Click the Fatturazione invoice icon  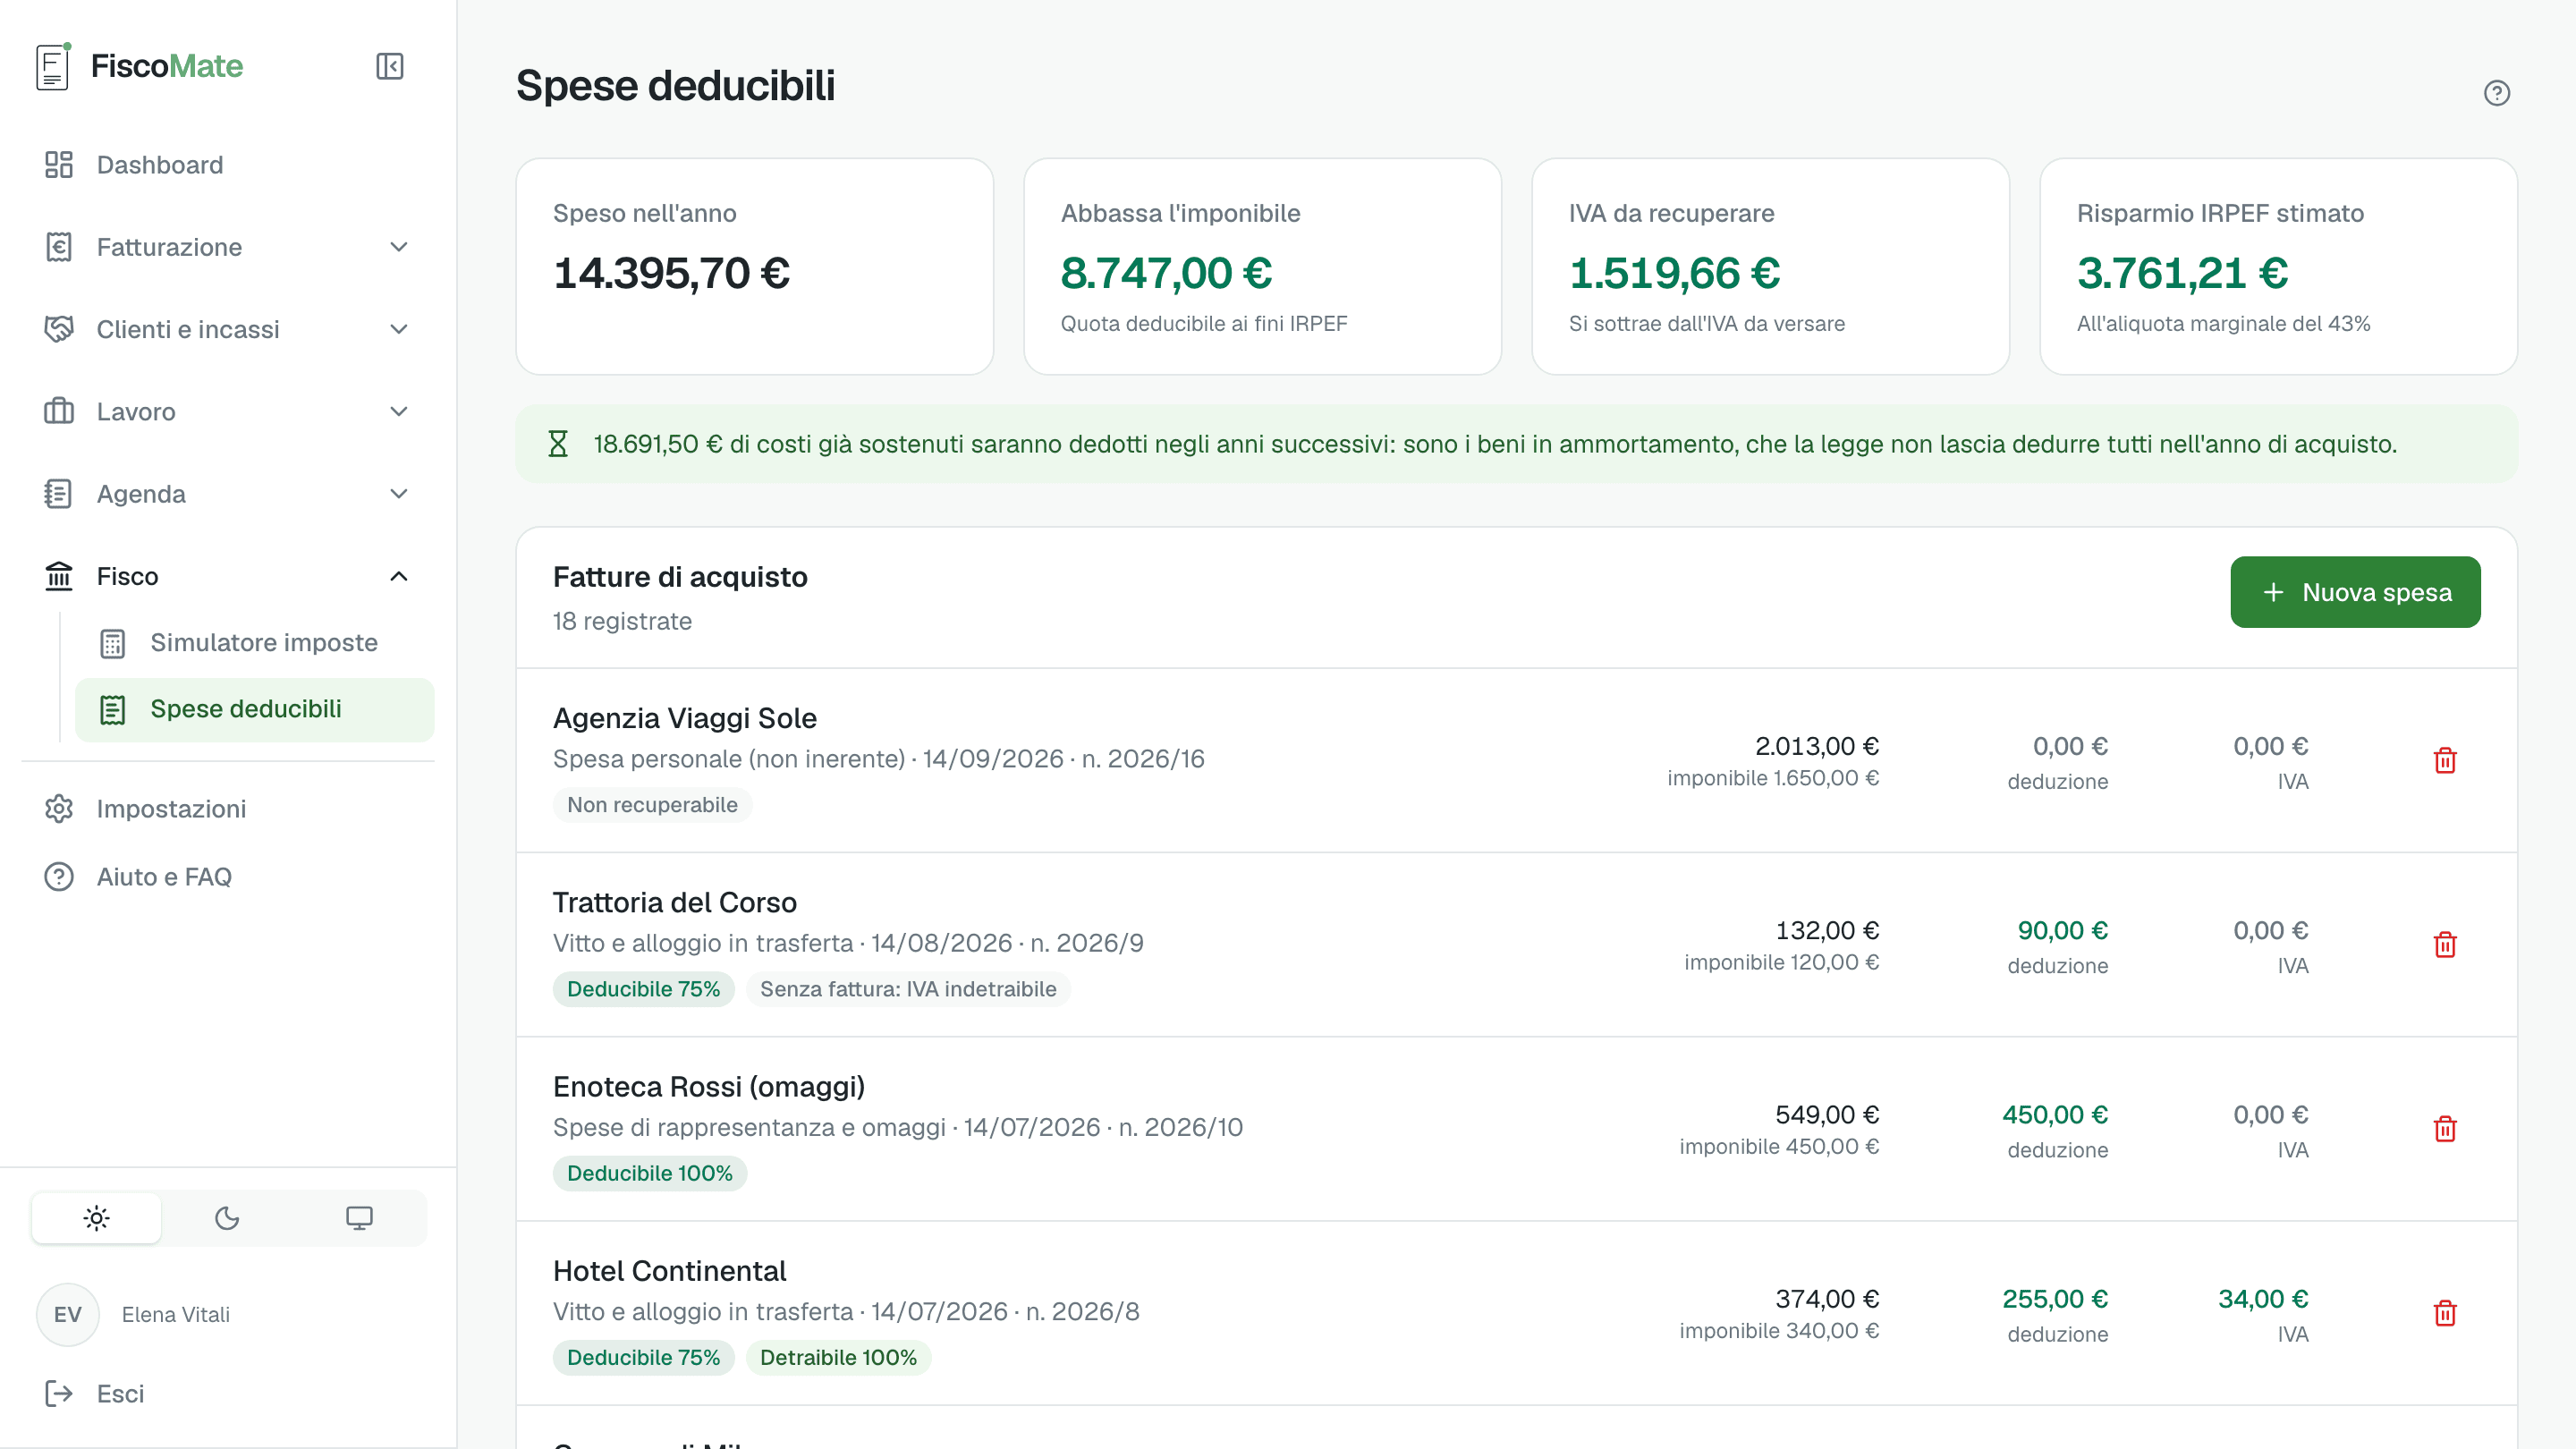[x=59, y=247]
